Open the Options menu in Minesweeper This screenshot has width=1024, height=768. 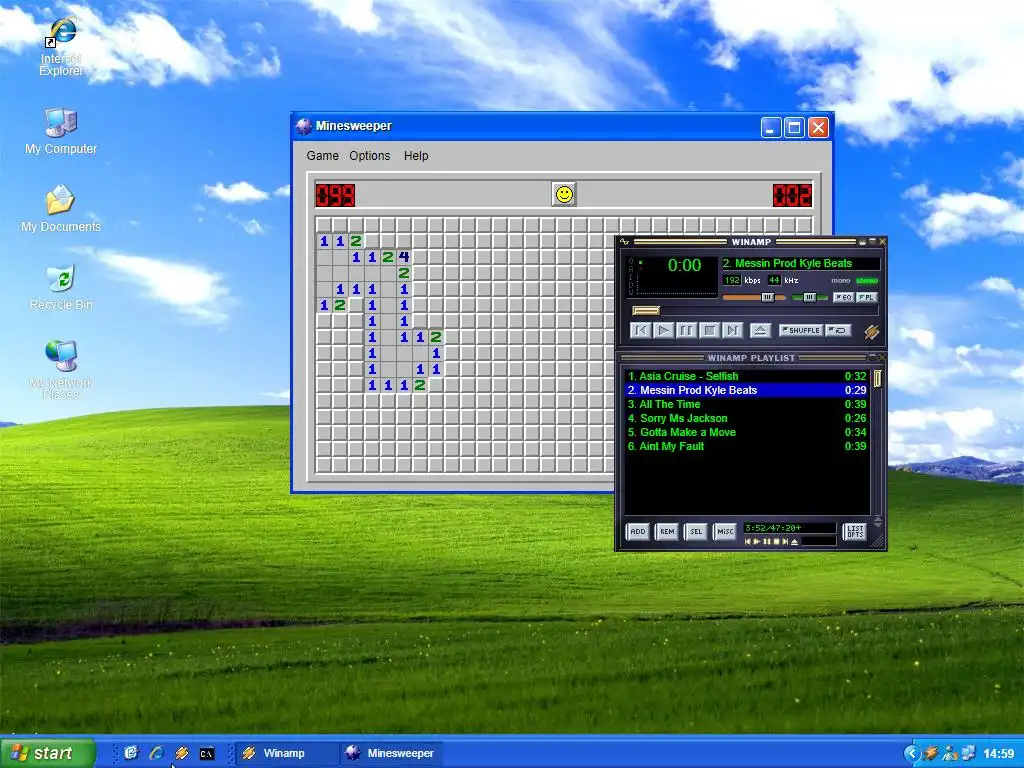[x=370, y=155]
